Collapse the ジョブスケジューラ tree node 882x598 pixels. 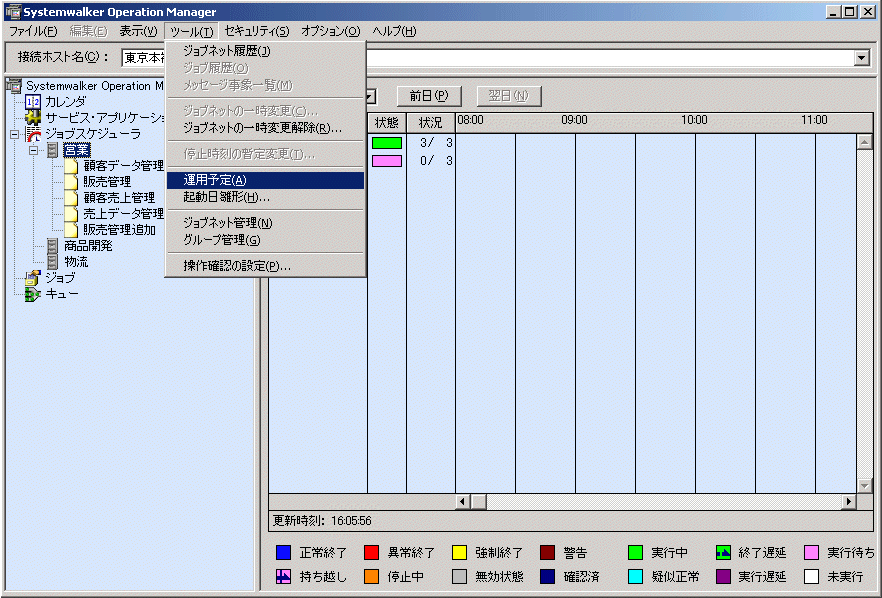pyautogui.click(x=15, y=134)
